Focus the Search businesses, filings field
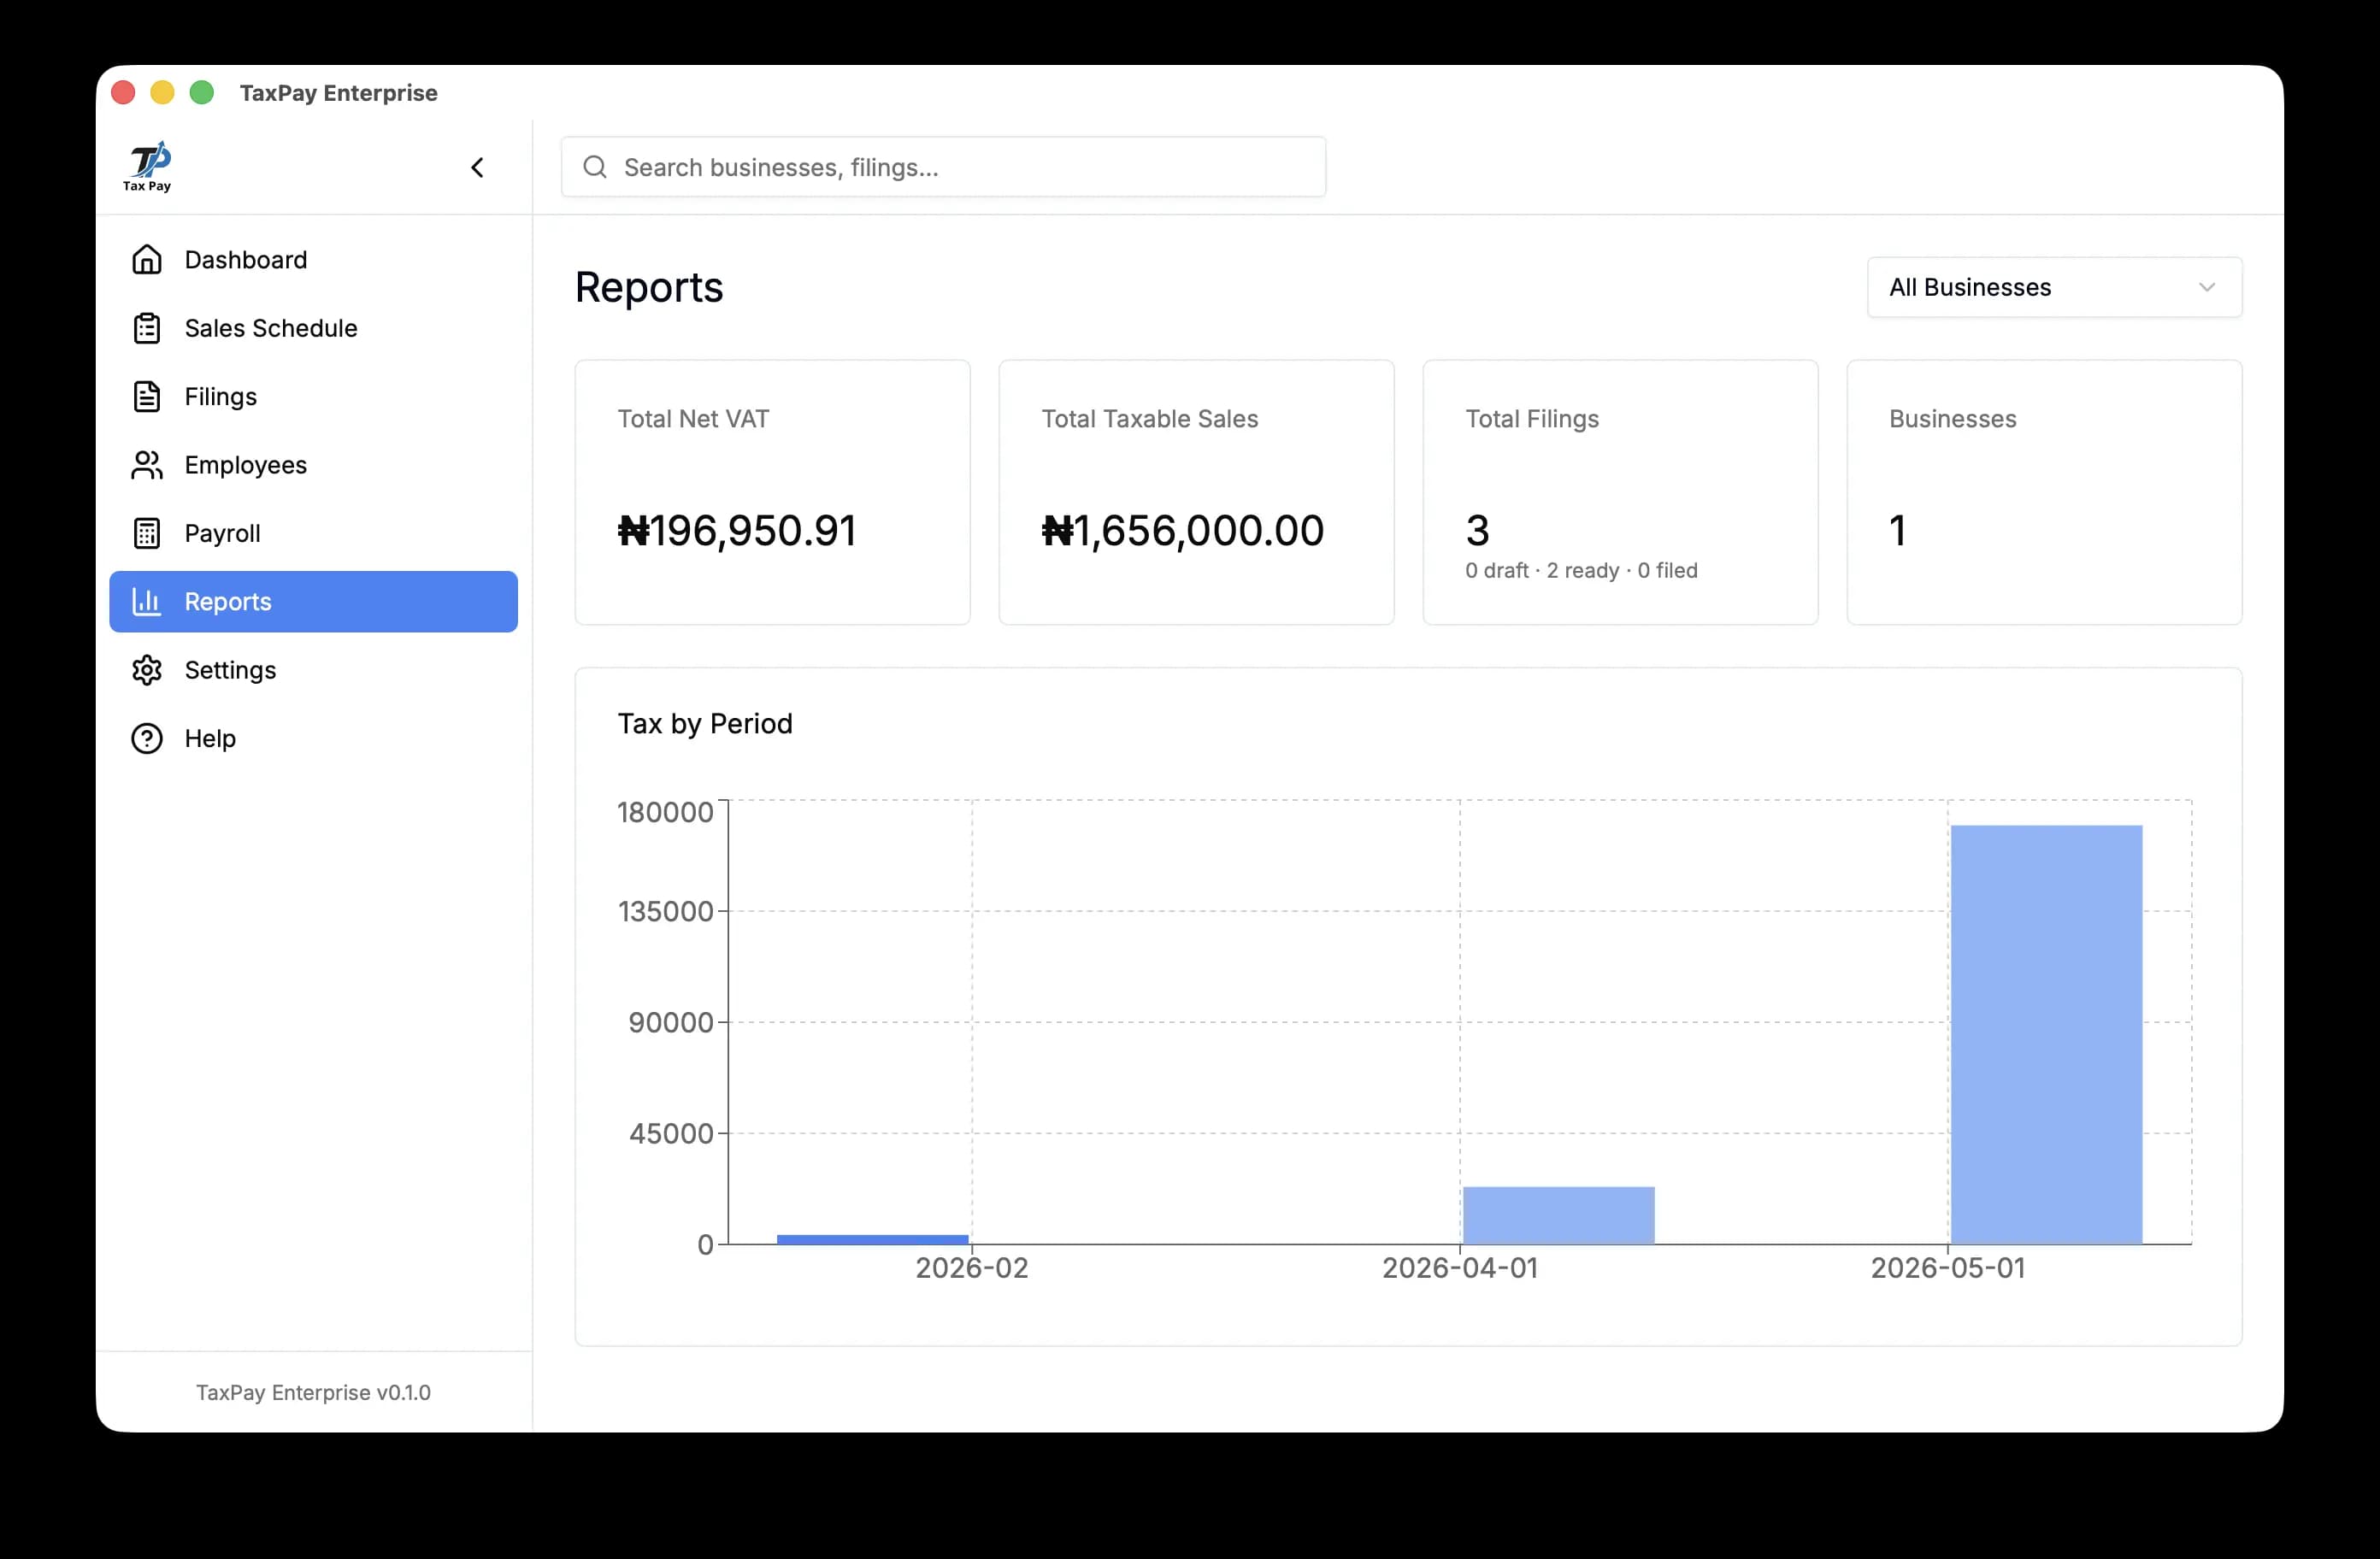This screenshot has height=1559, width=2380. click(x=943, y=167)
